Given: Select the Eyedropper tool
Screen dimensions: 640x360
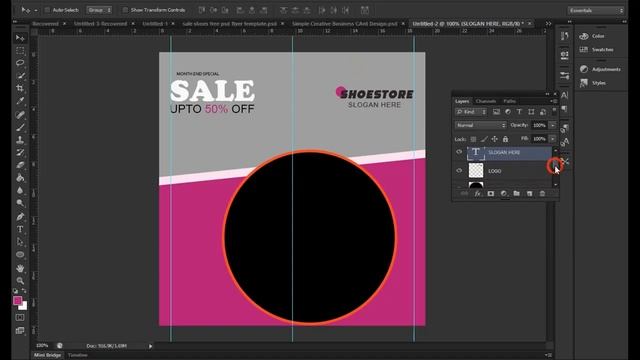Looking at the screenshot, I should [x=20, y=101].
